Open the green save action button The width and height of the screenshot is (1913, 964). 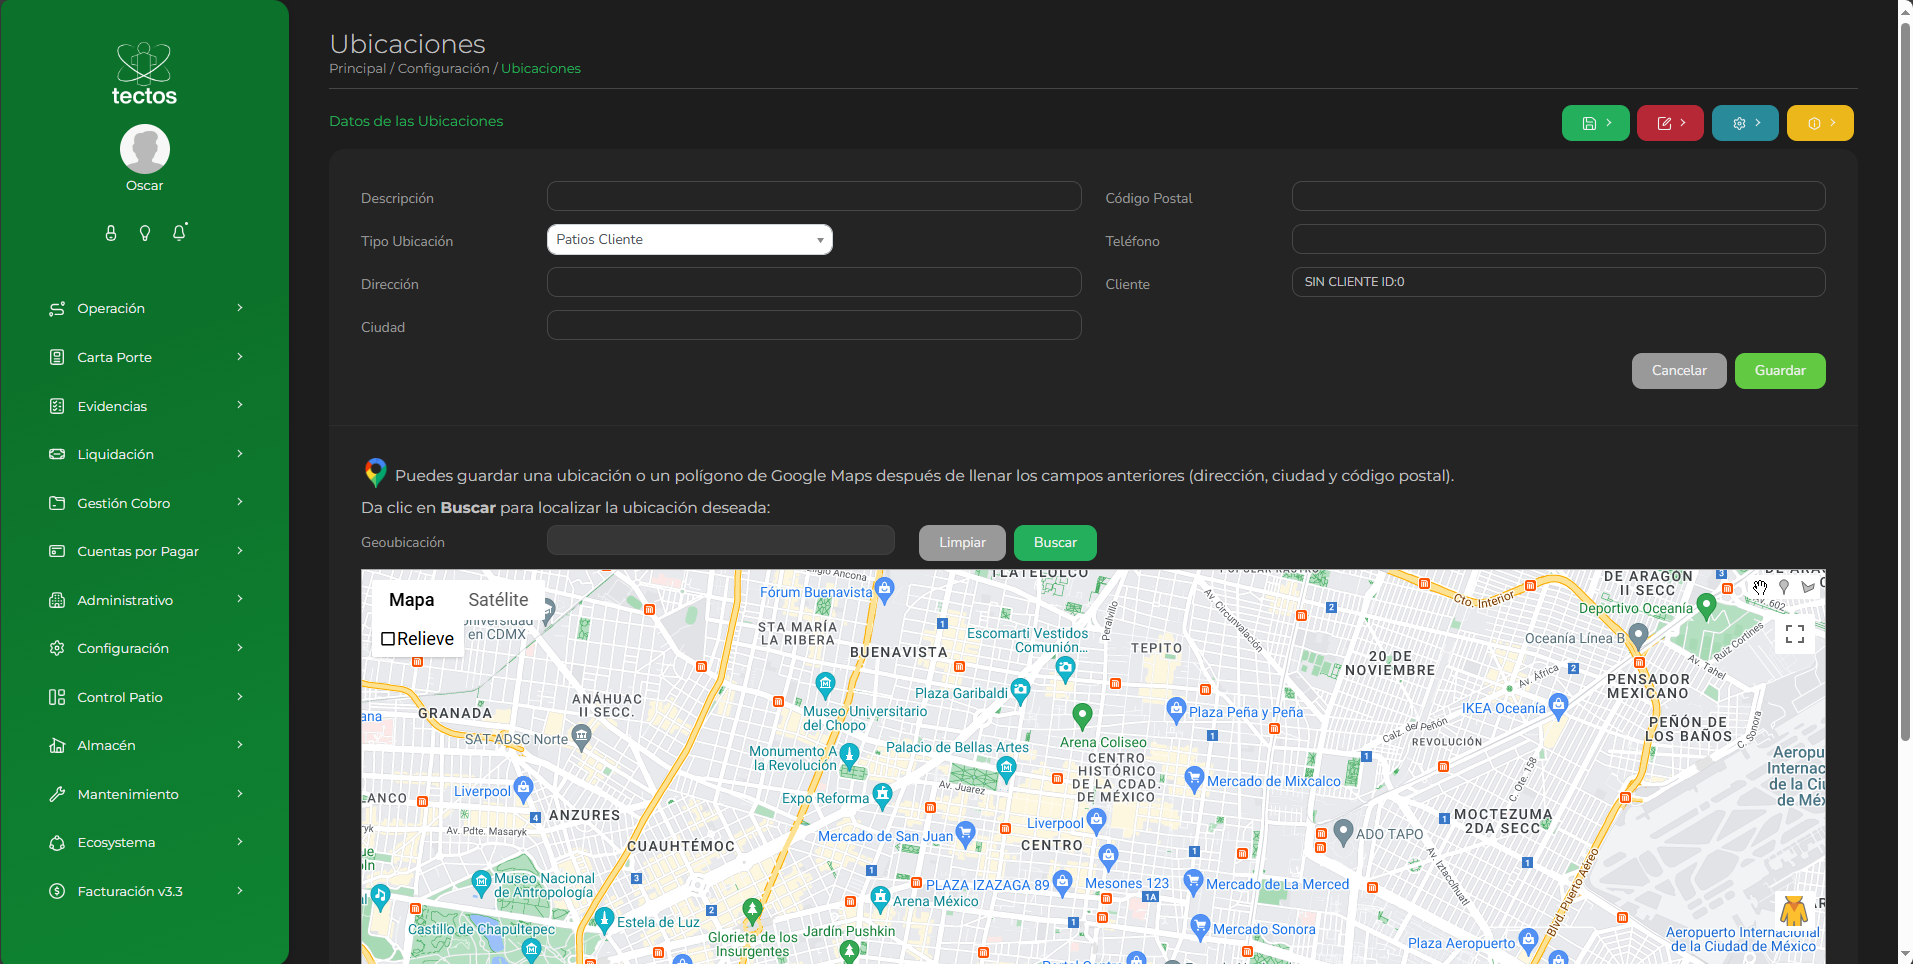(1594, 123)
